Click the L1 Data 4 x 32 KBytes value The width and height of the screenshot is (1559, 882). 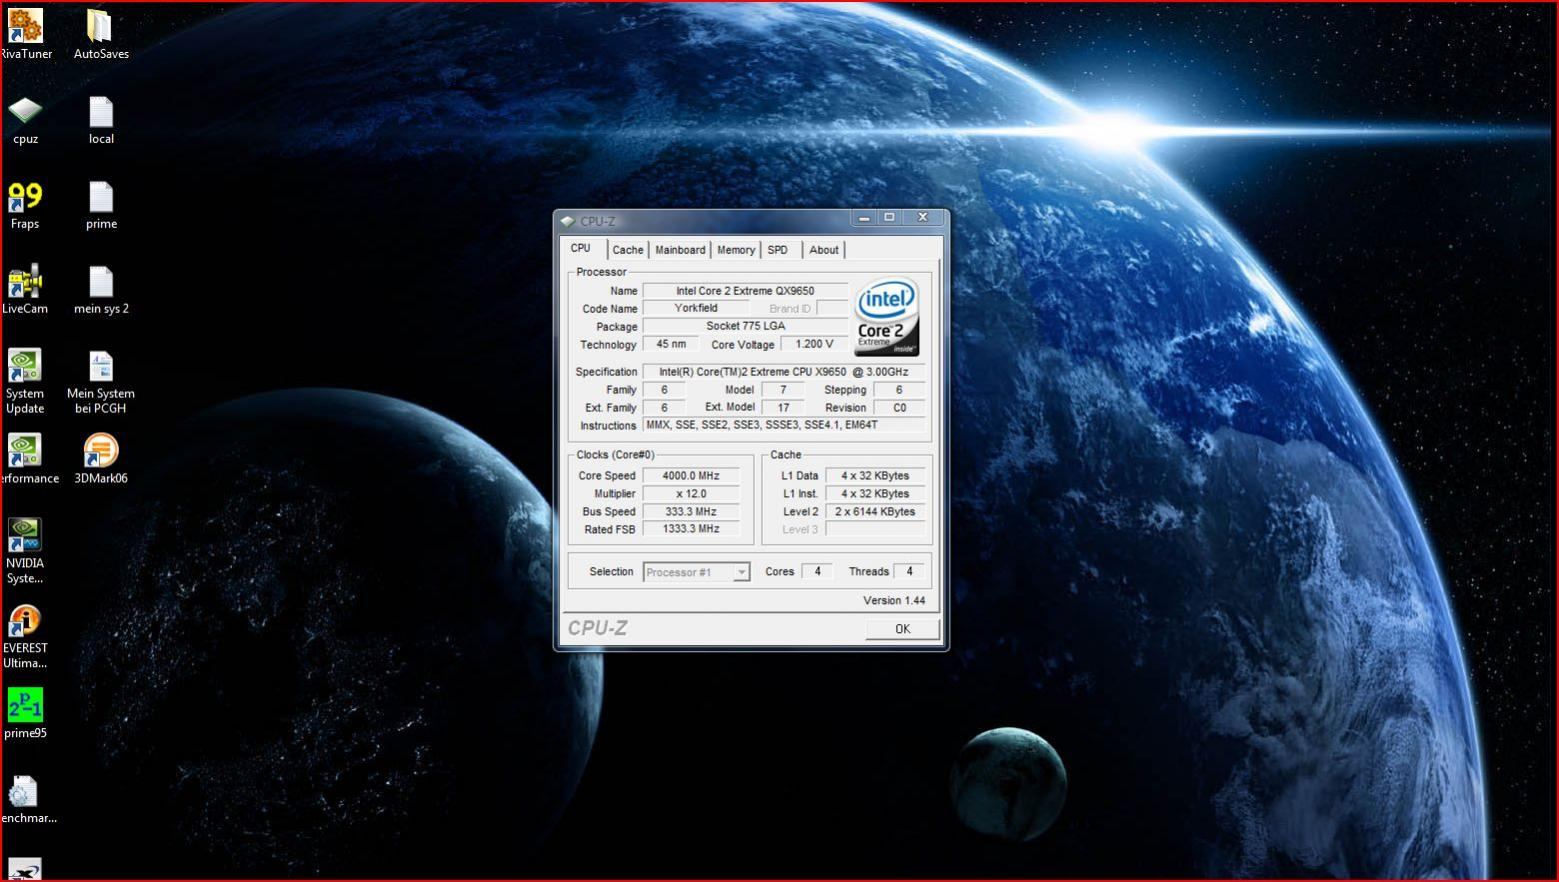click(x=875, y=476)
